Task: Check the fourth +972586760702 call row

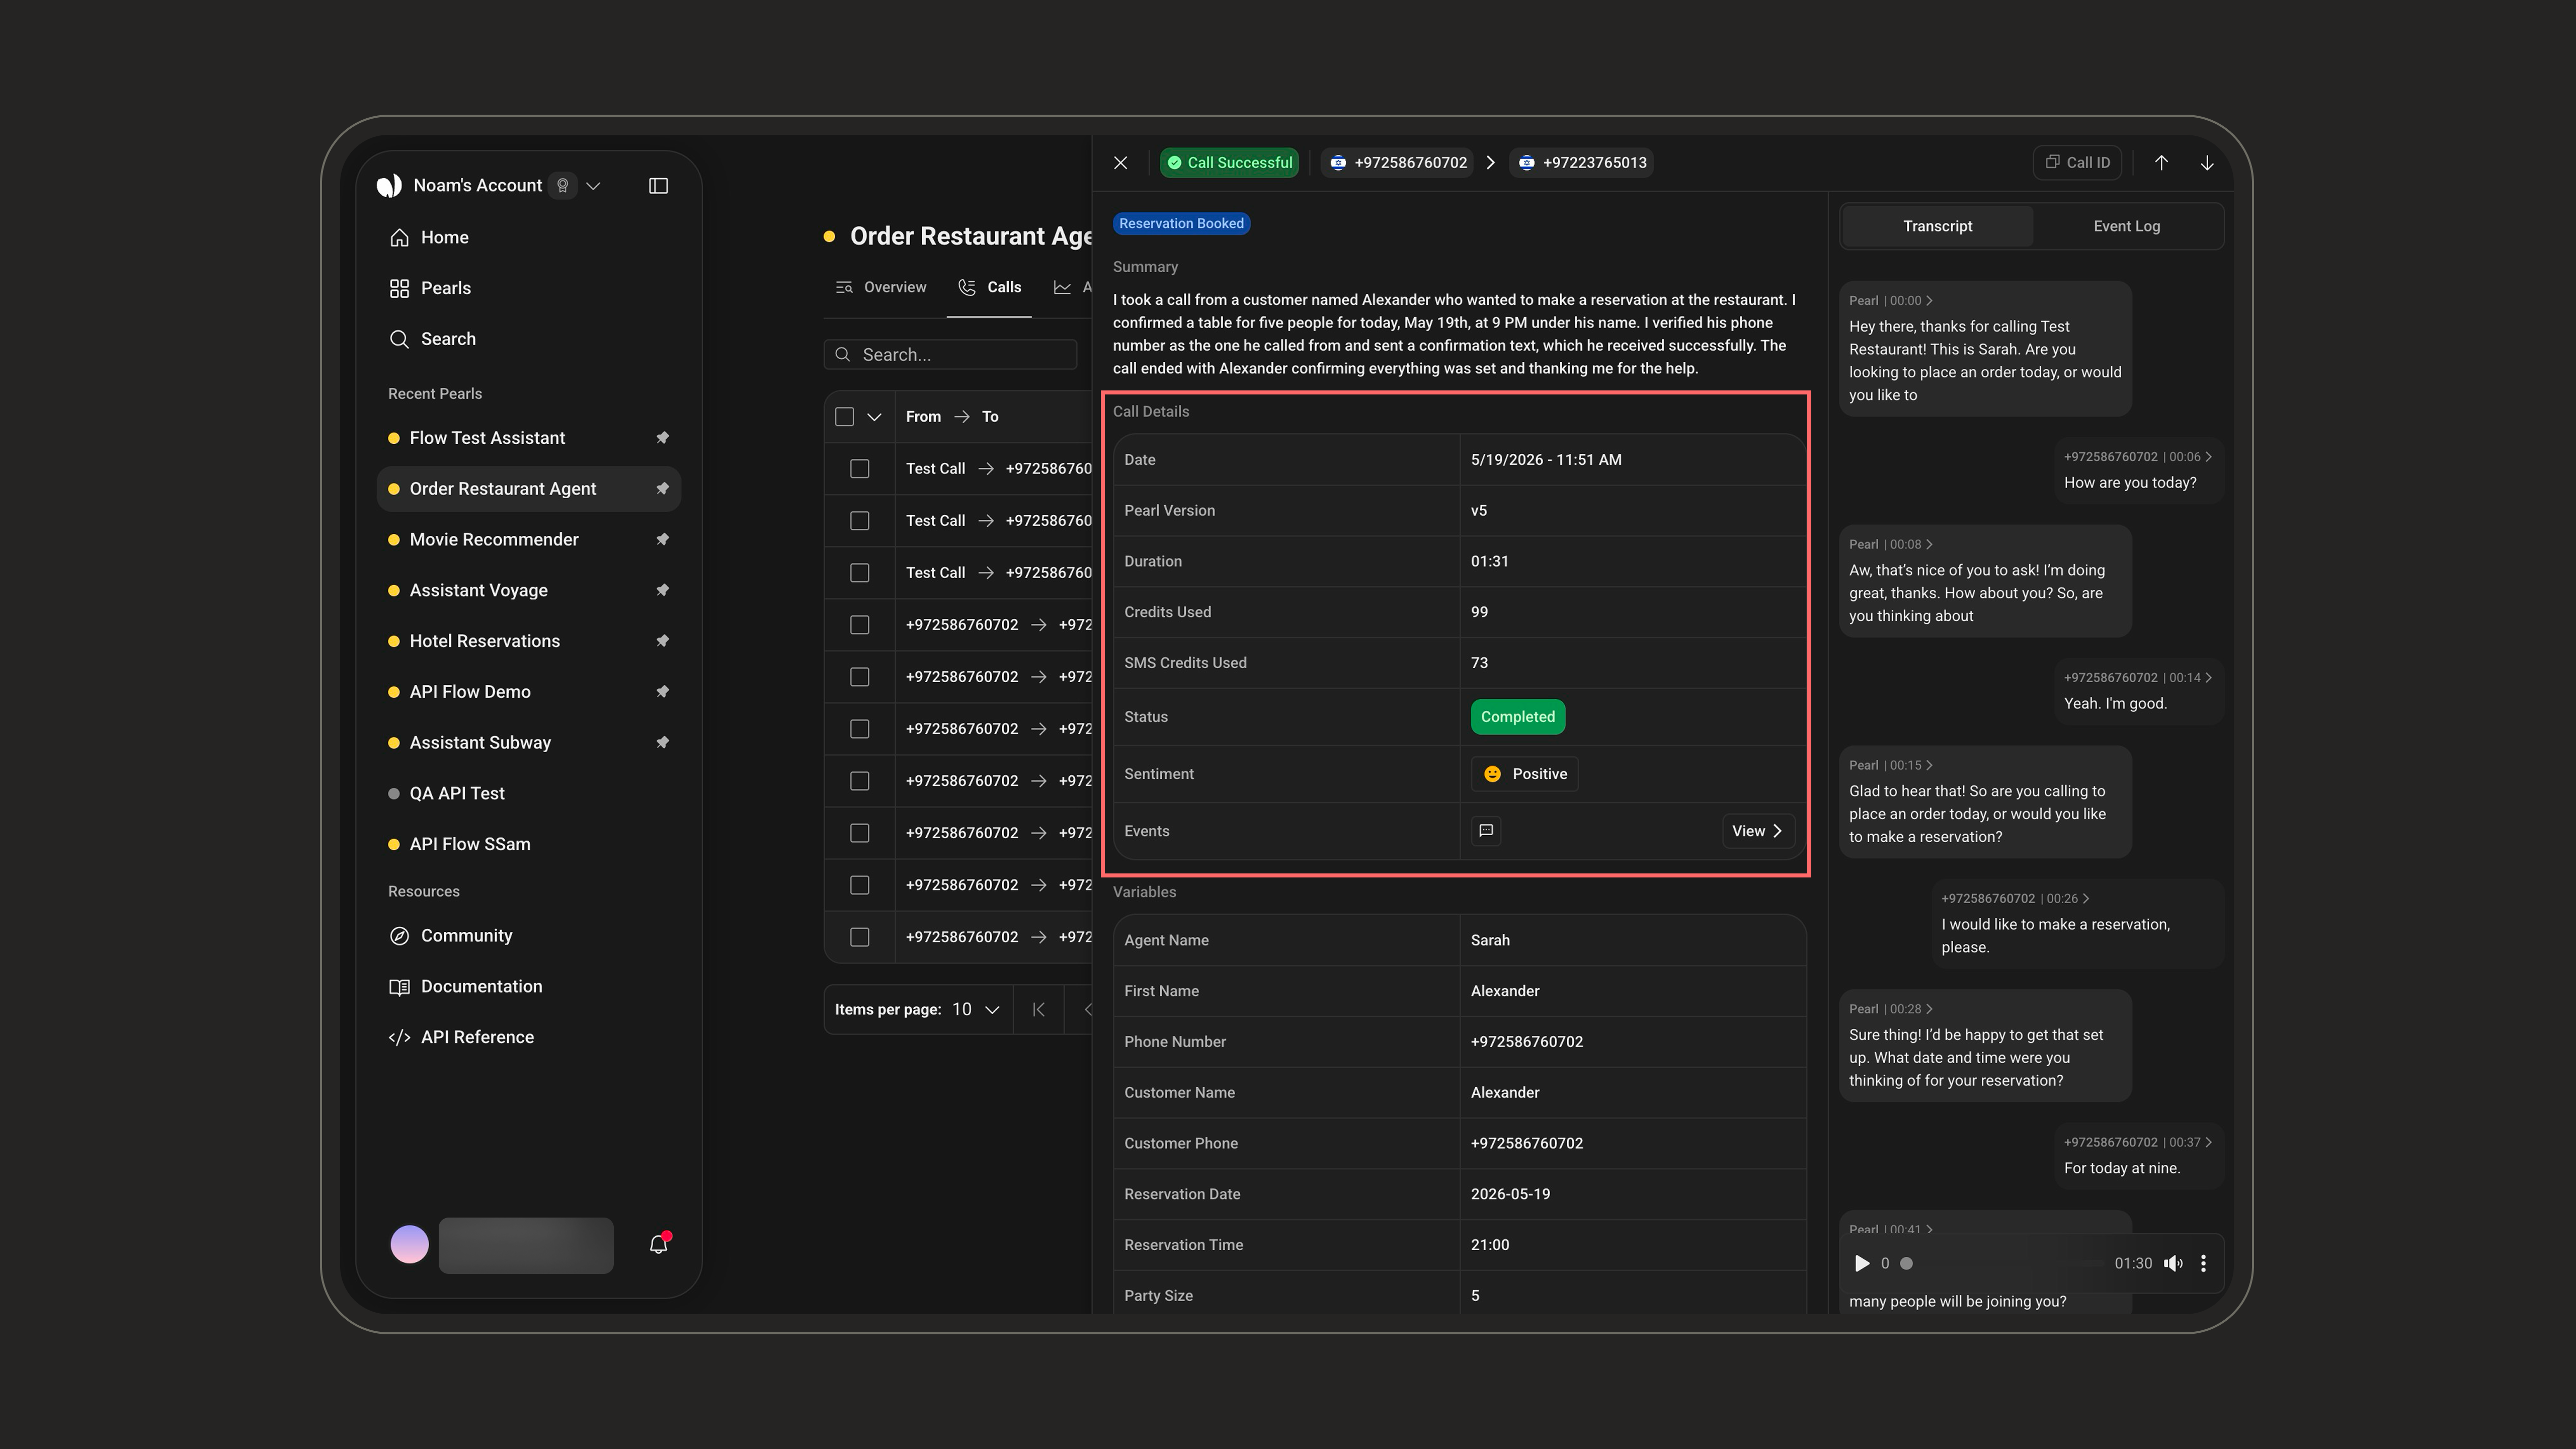Action: click(x=860, y=781)
